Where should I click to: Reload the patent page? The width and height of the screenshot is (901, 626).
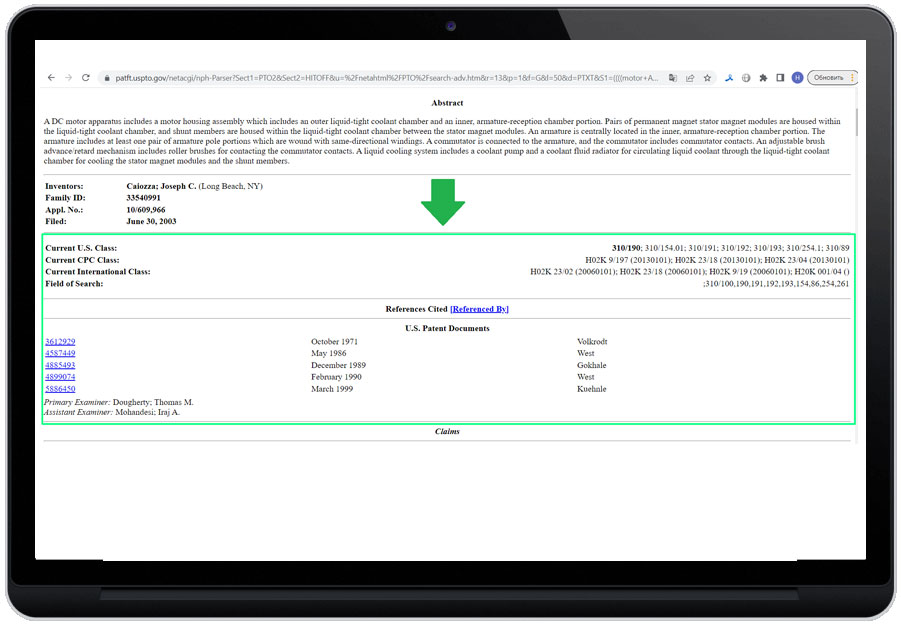point(86,77)
